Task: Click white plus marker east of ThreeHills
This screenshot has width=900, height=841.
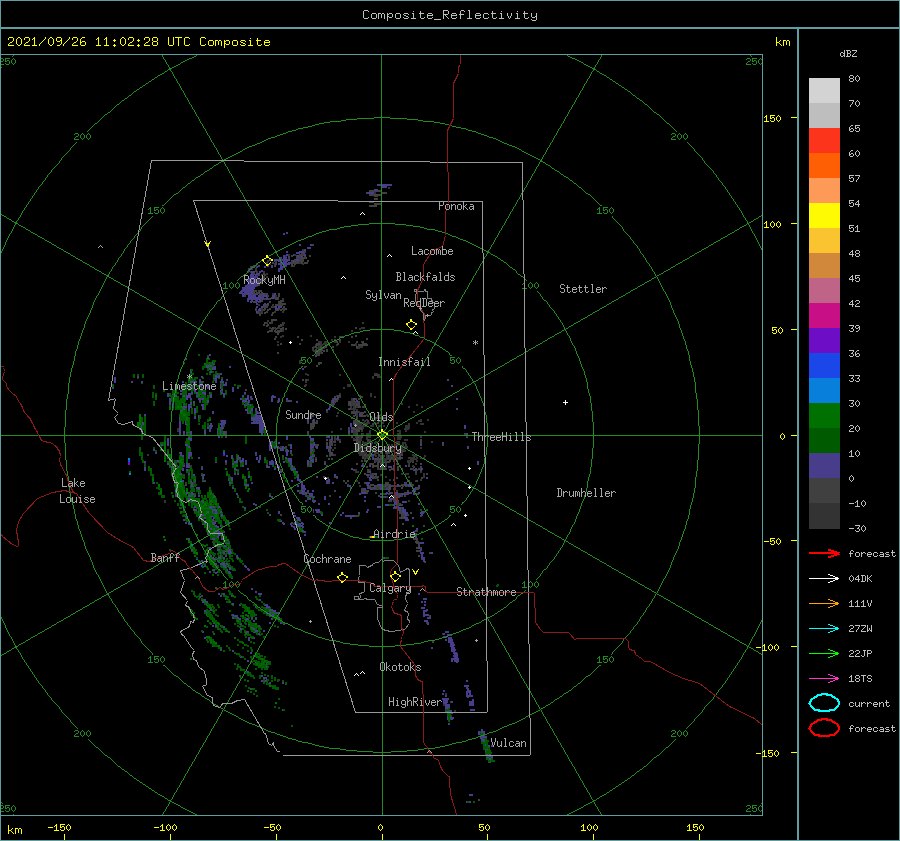Action: pyautogui.click(x=565, y=402)
